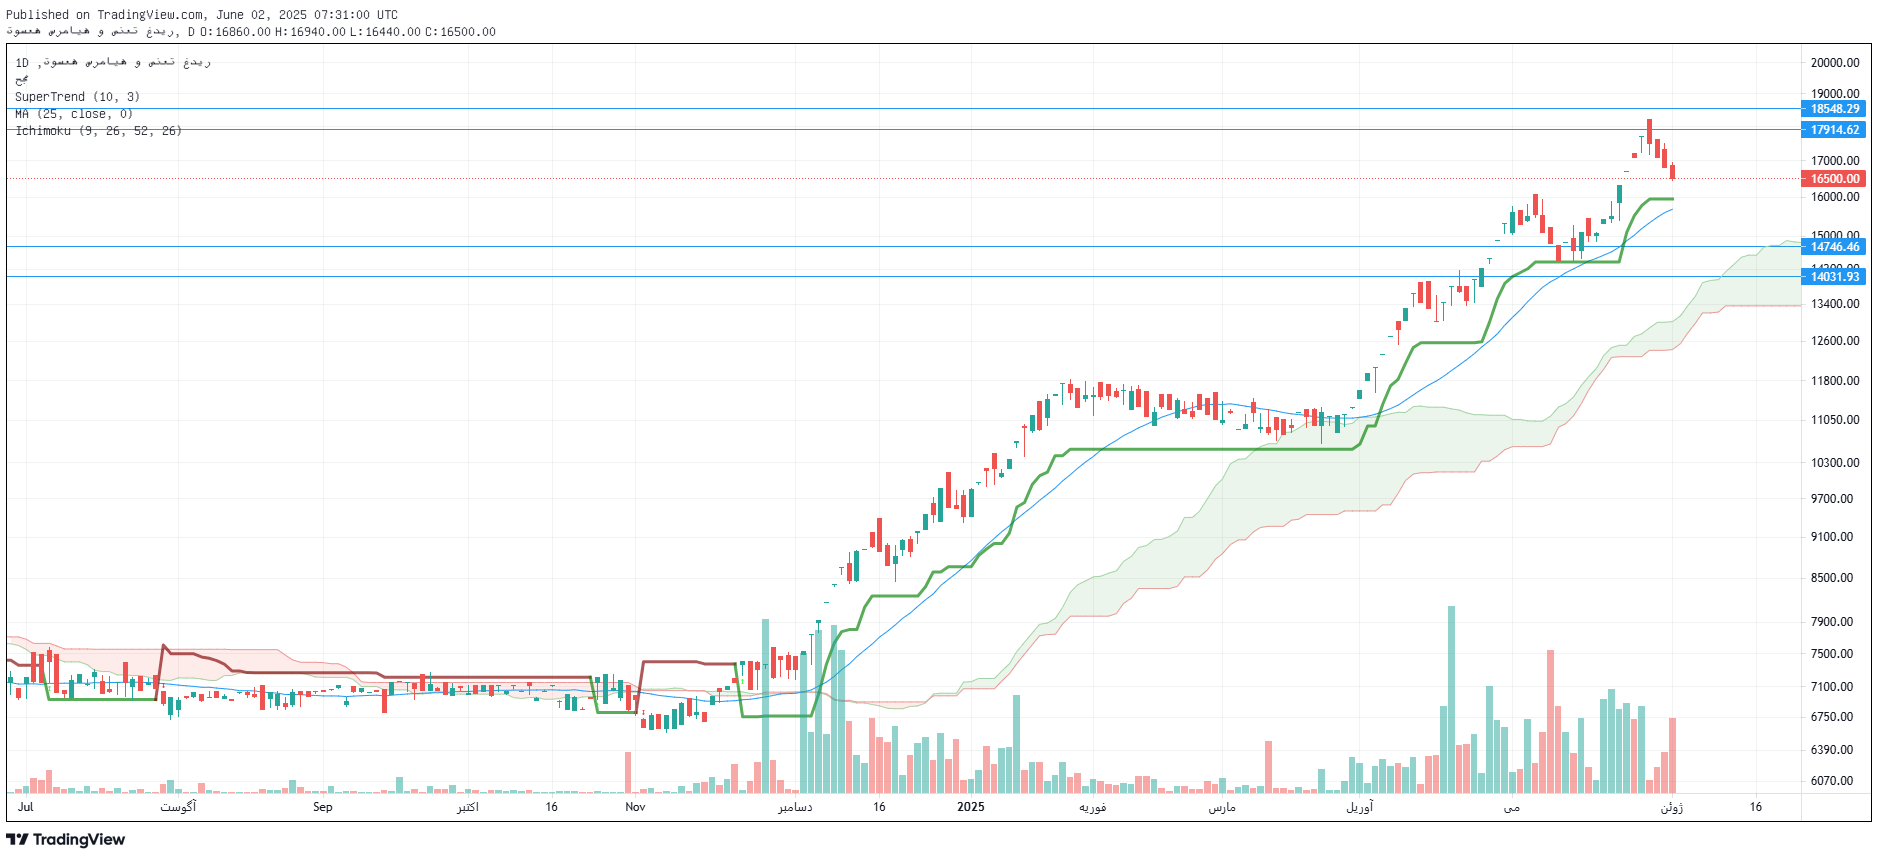The image size is (1878, 858).
Task: Click the 12600.00 price axis value
Action: [x=1835, y=341]
